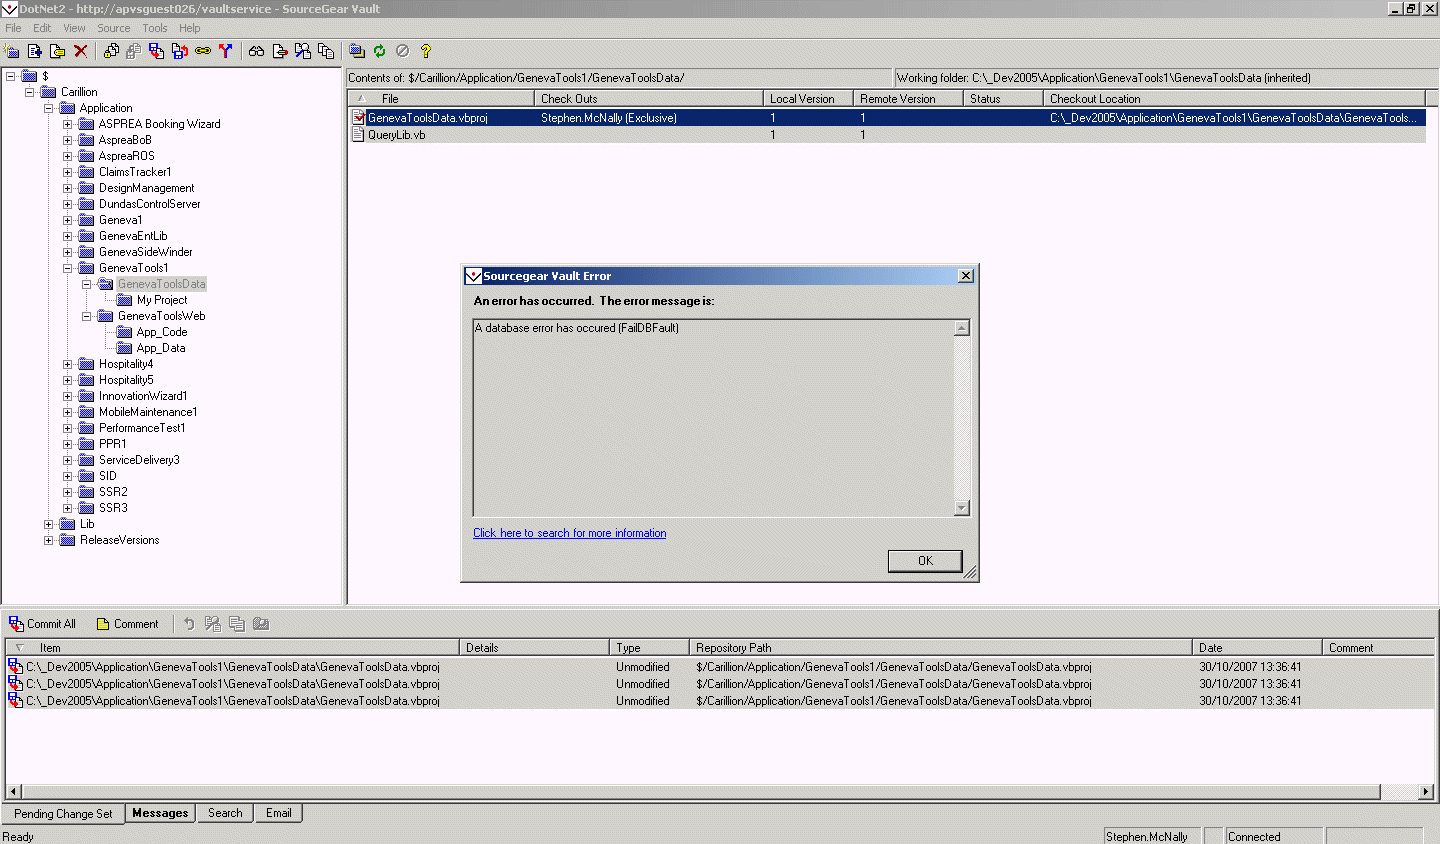Sort the pending list by the Date column
Screen dimensions: 1440x844
[1257, 648]
